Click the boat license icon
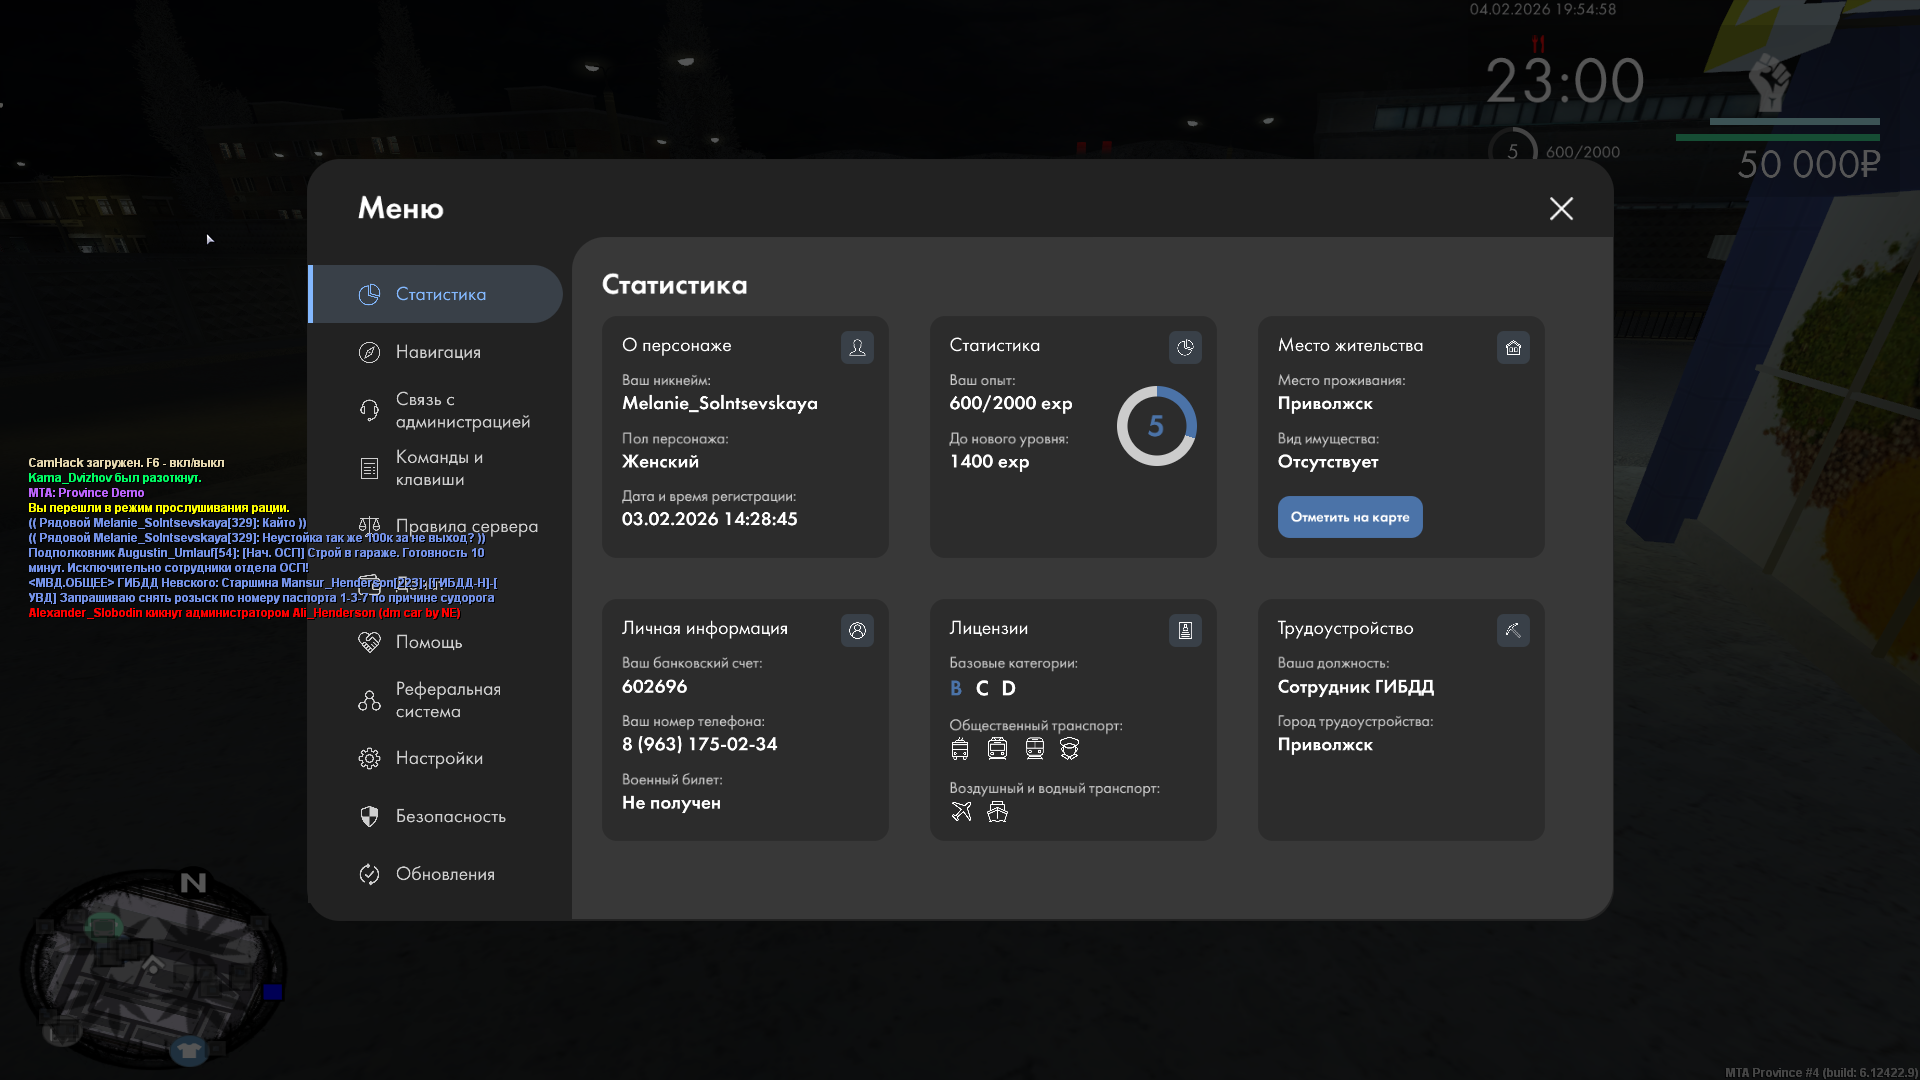 (x=997, y=812)
